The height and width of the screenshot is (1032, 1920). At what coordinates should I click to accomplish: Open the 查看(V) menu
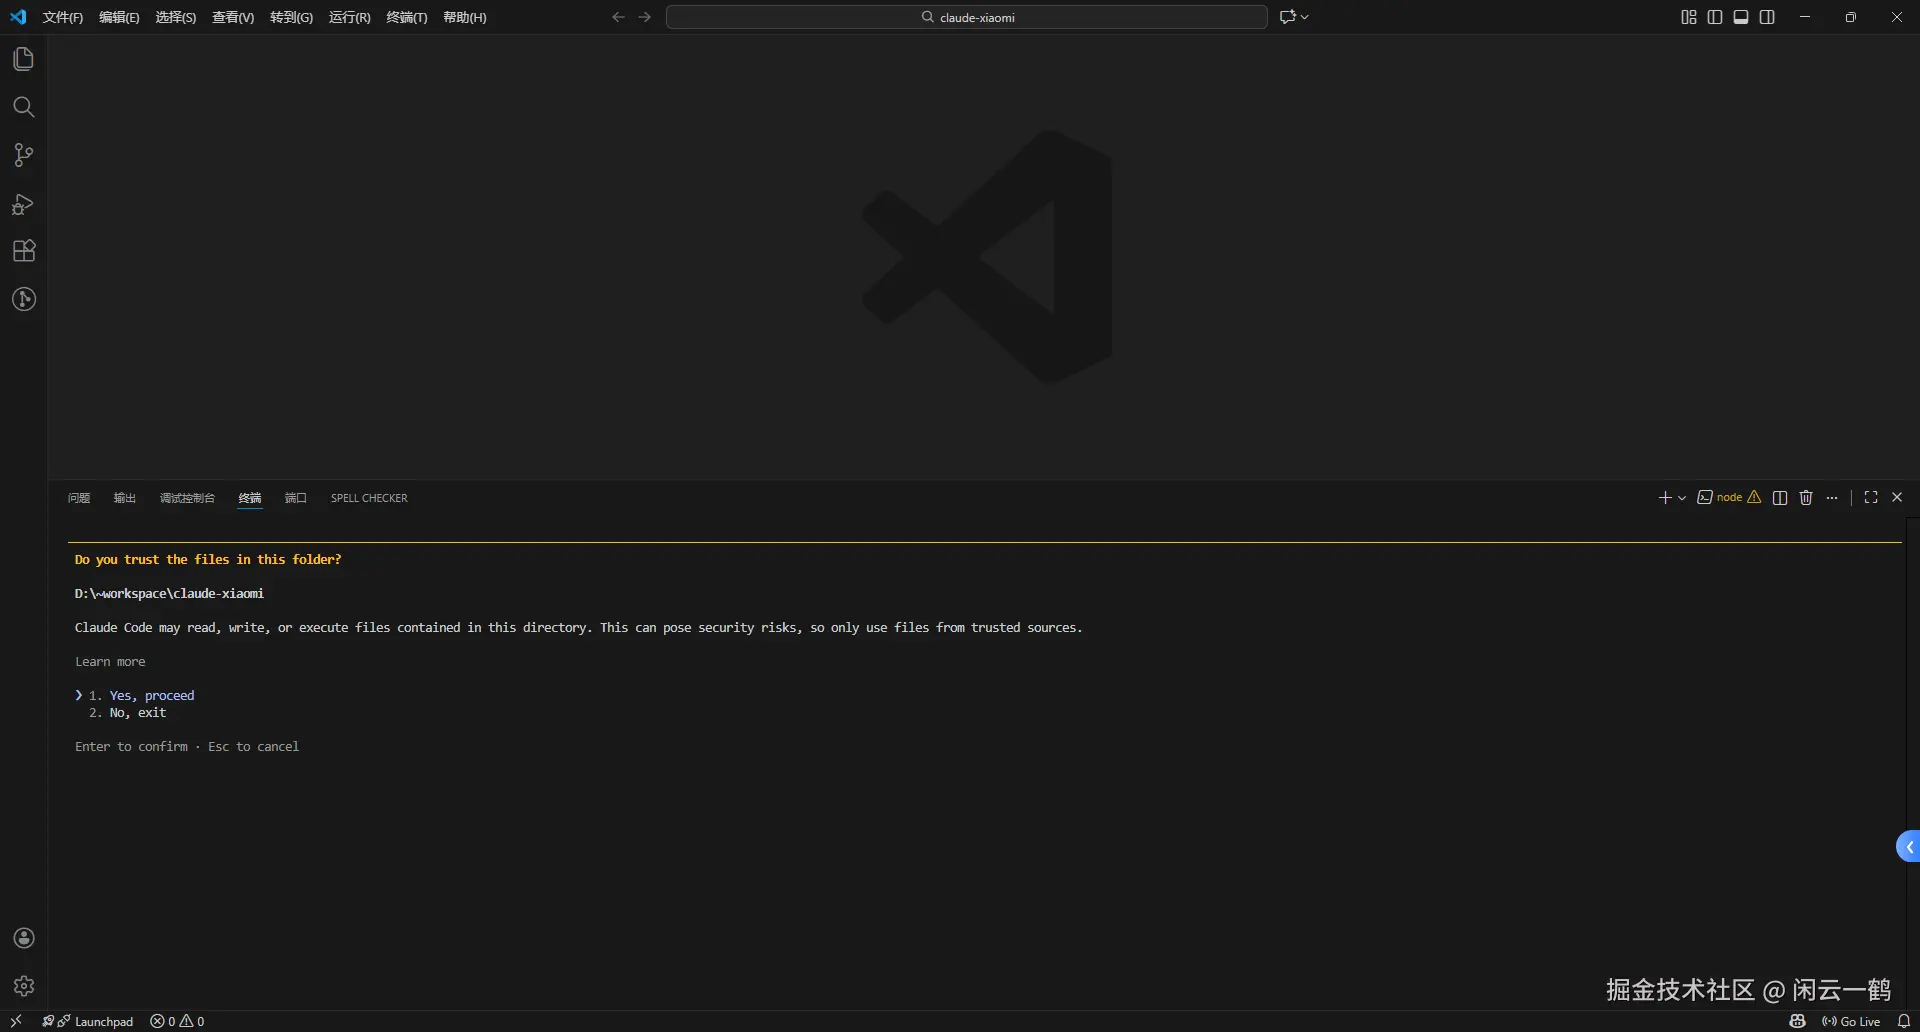[233, 17]
